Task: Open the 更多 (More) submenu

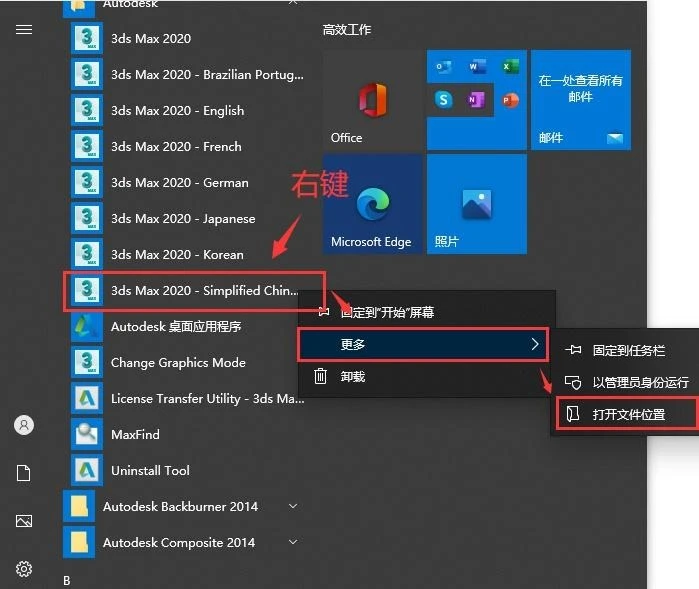Action: click(x=424, y=345)
